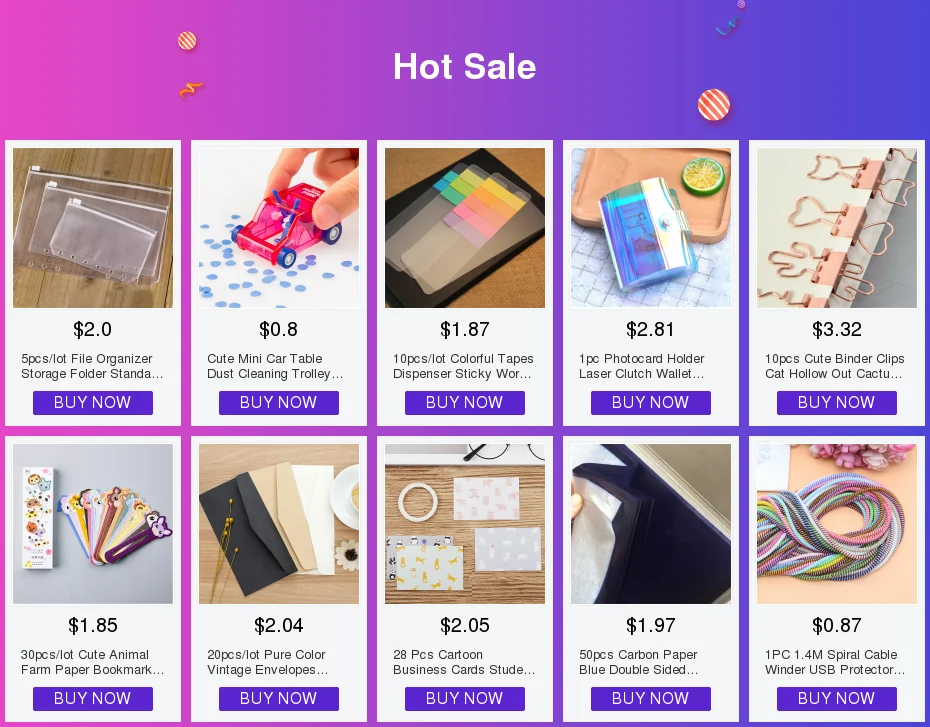
Task: Select the Spiral Cable Winder image
Action: point(837,524)
